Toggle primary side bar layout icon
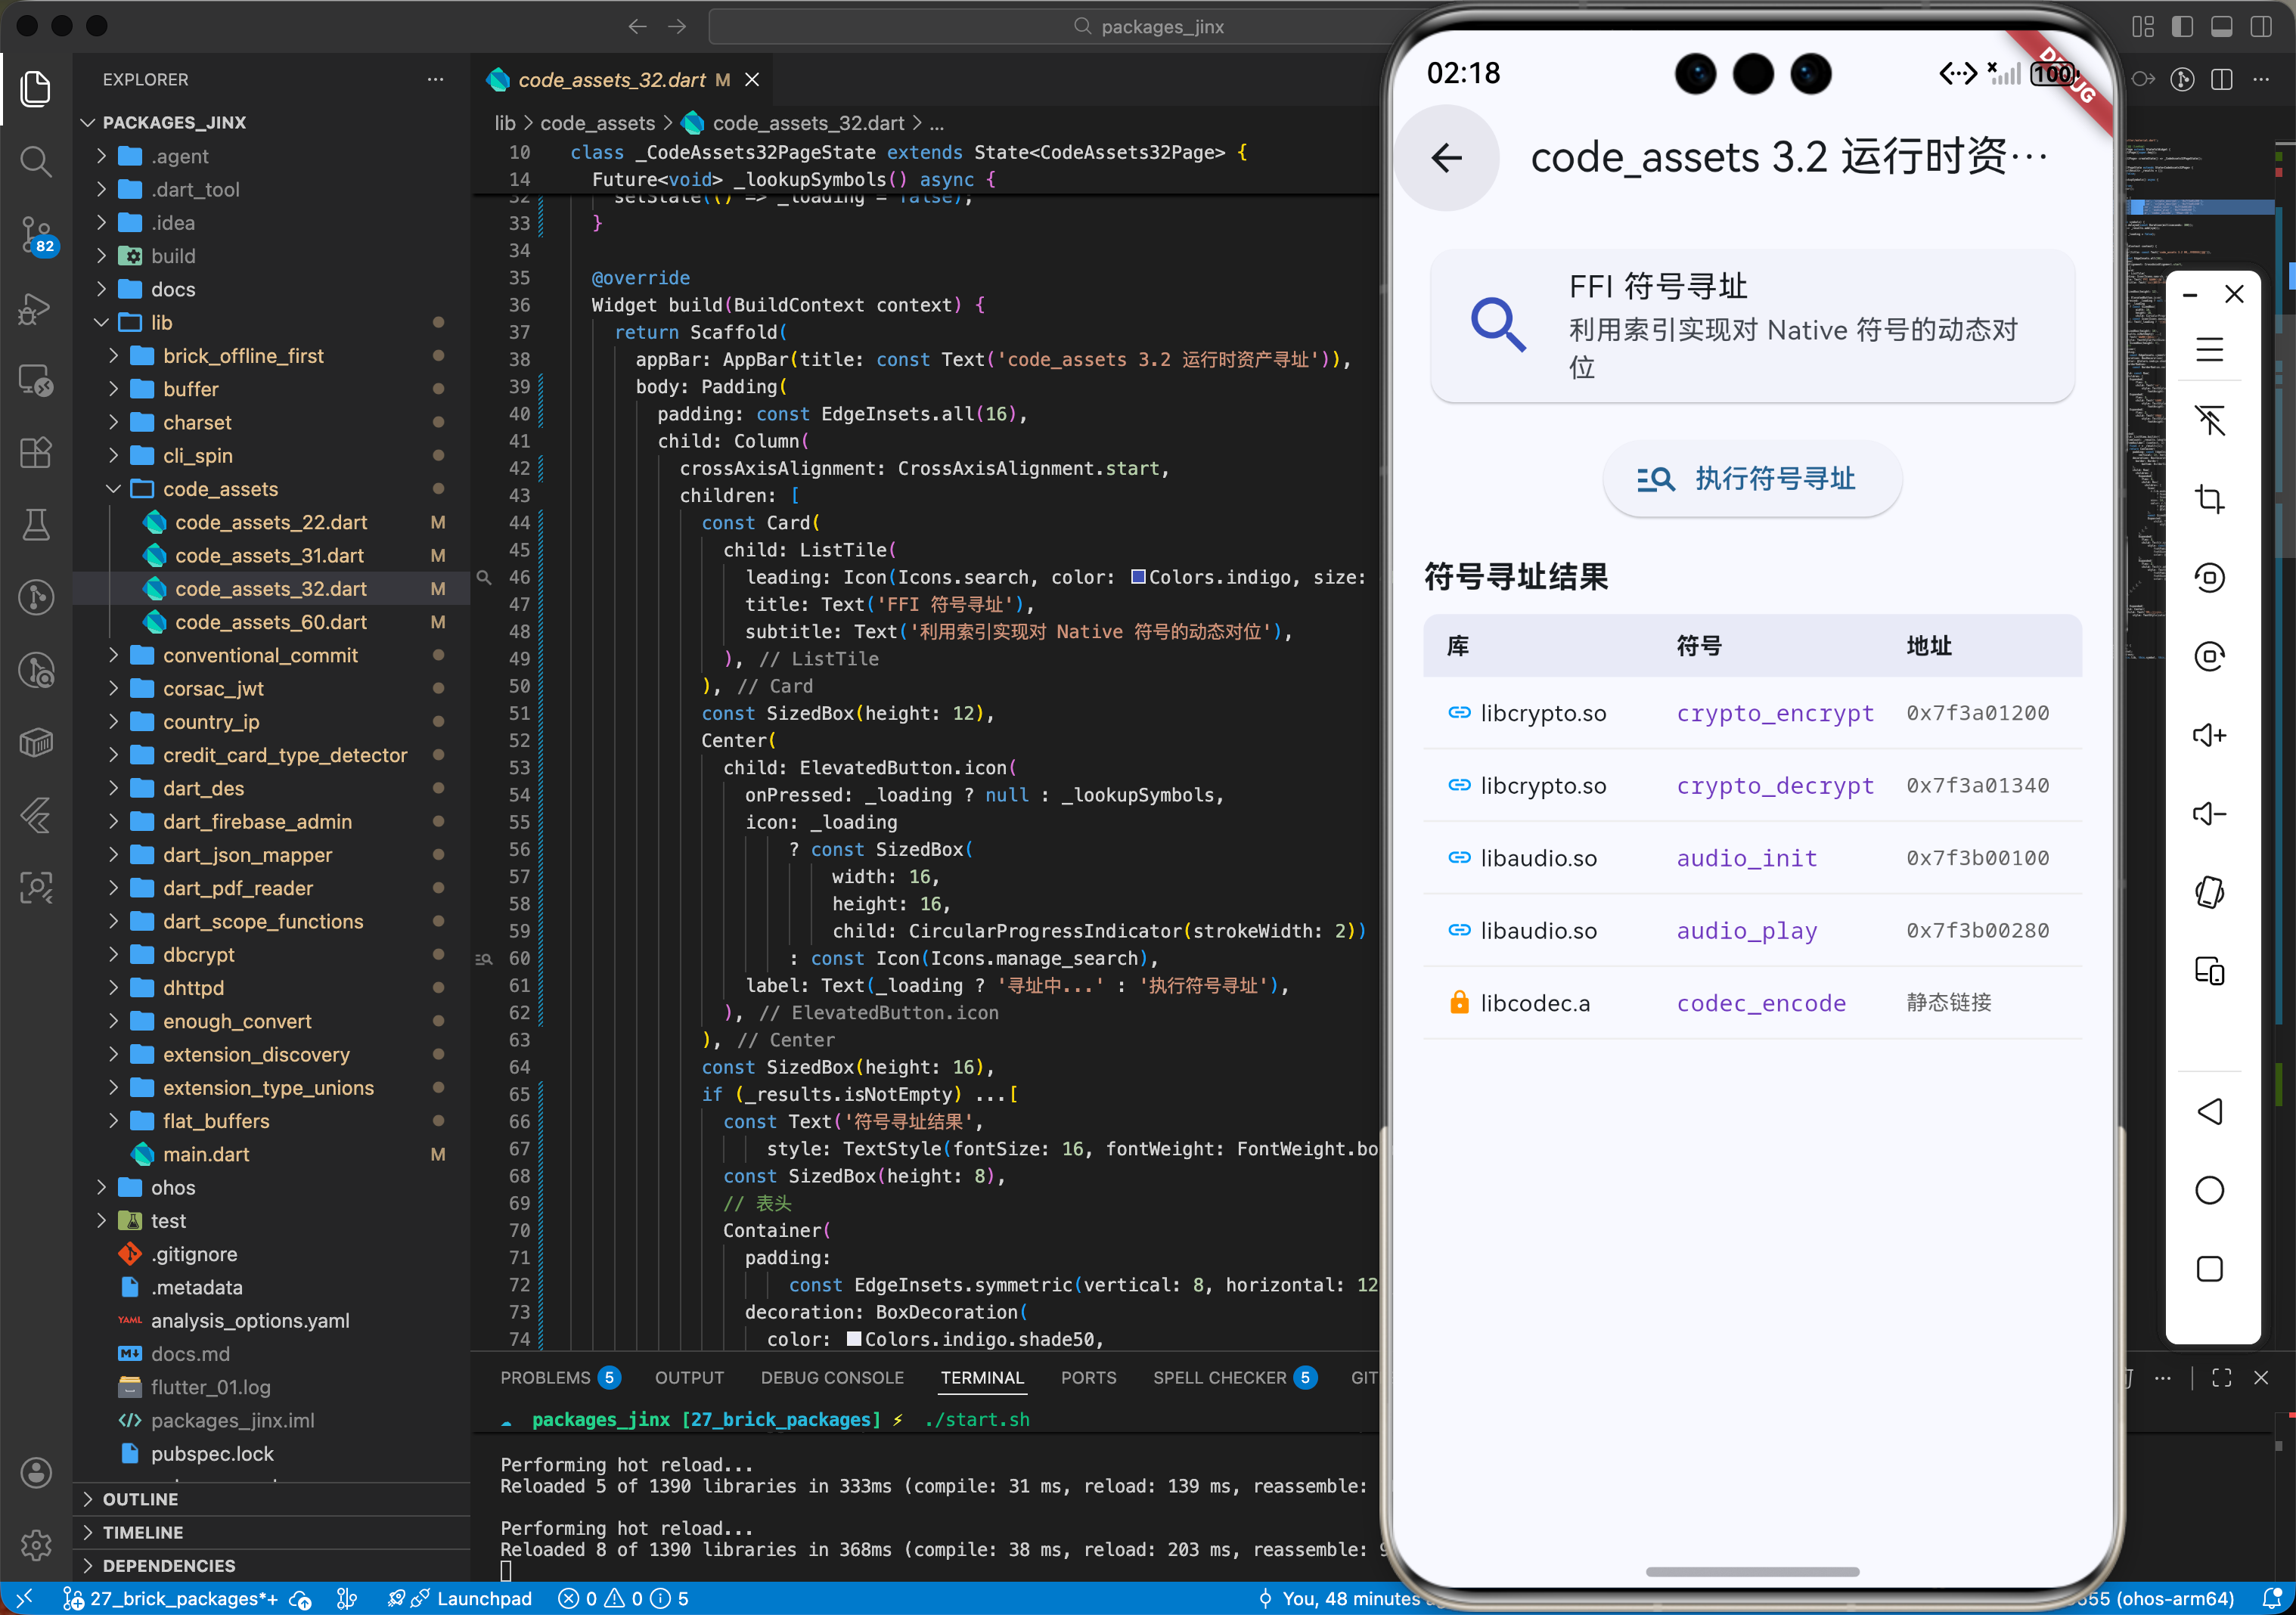 pos(2182,27)
